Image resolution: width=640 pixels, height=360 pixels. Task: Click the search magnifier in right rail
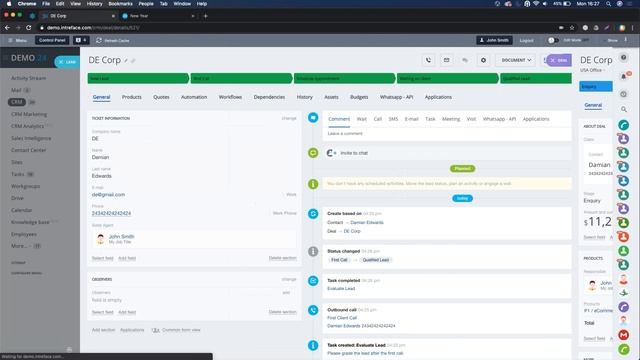624,109
